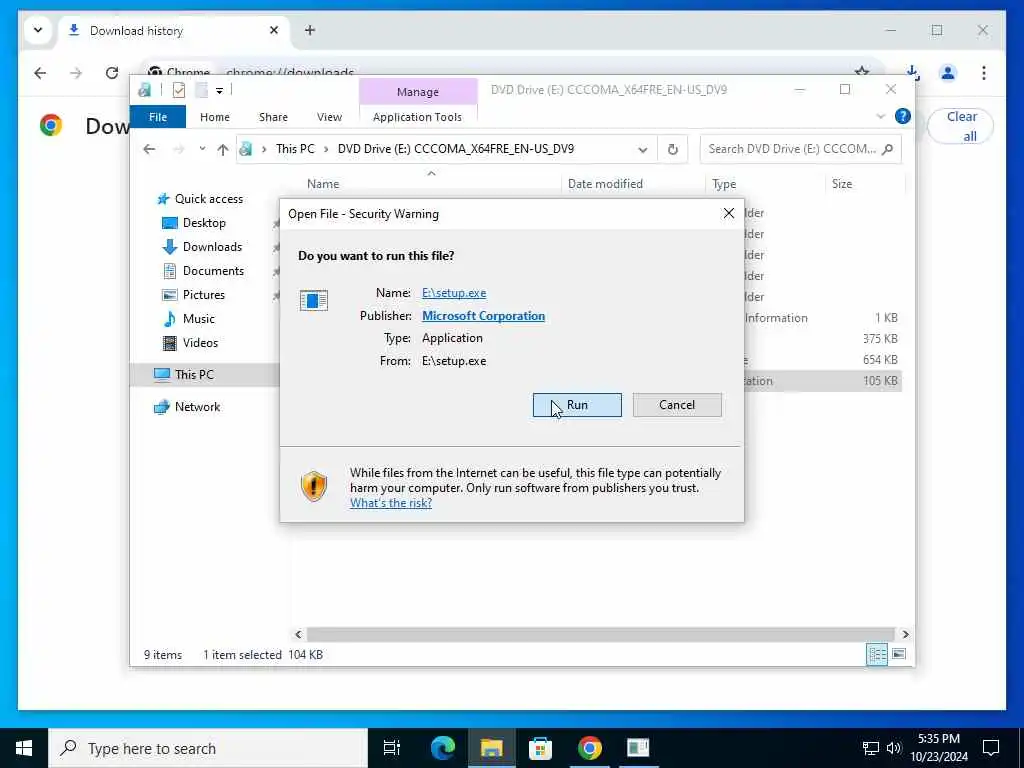Click the Explorer back arrow
1024x768 pixels.
[x=149, y=149]
